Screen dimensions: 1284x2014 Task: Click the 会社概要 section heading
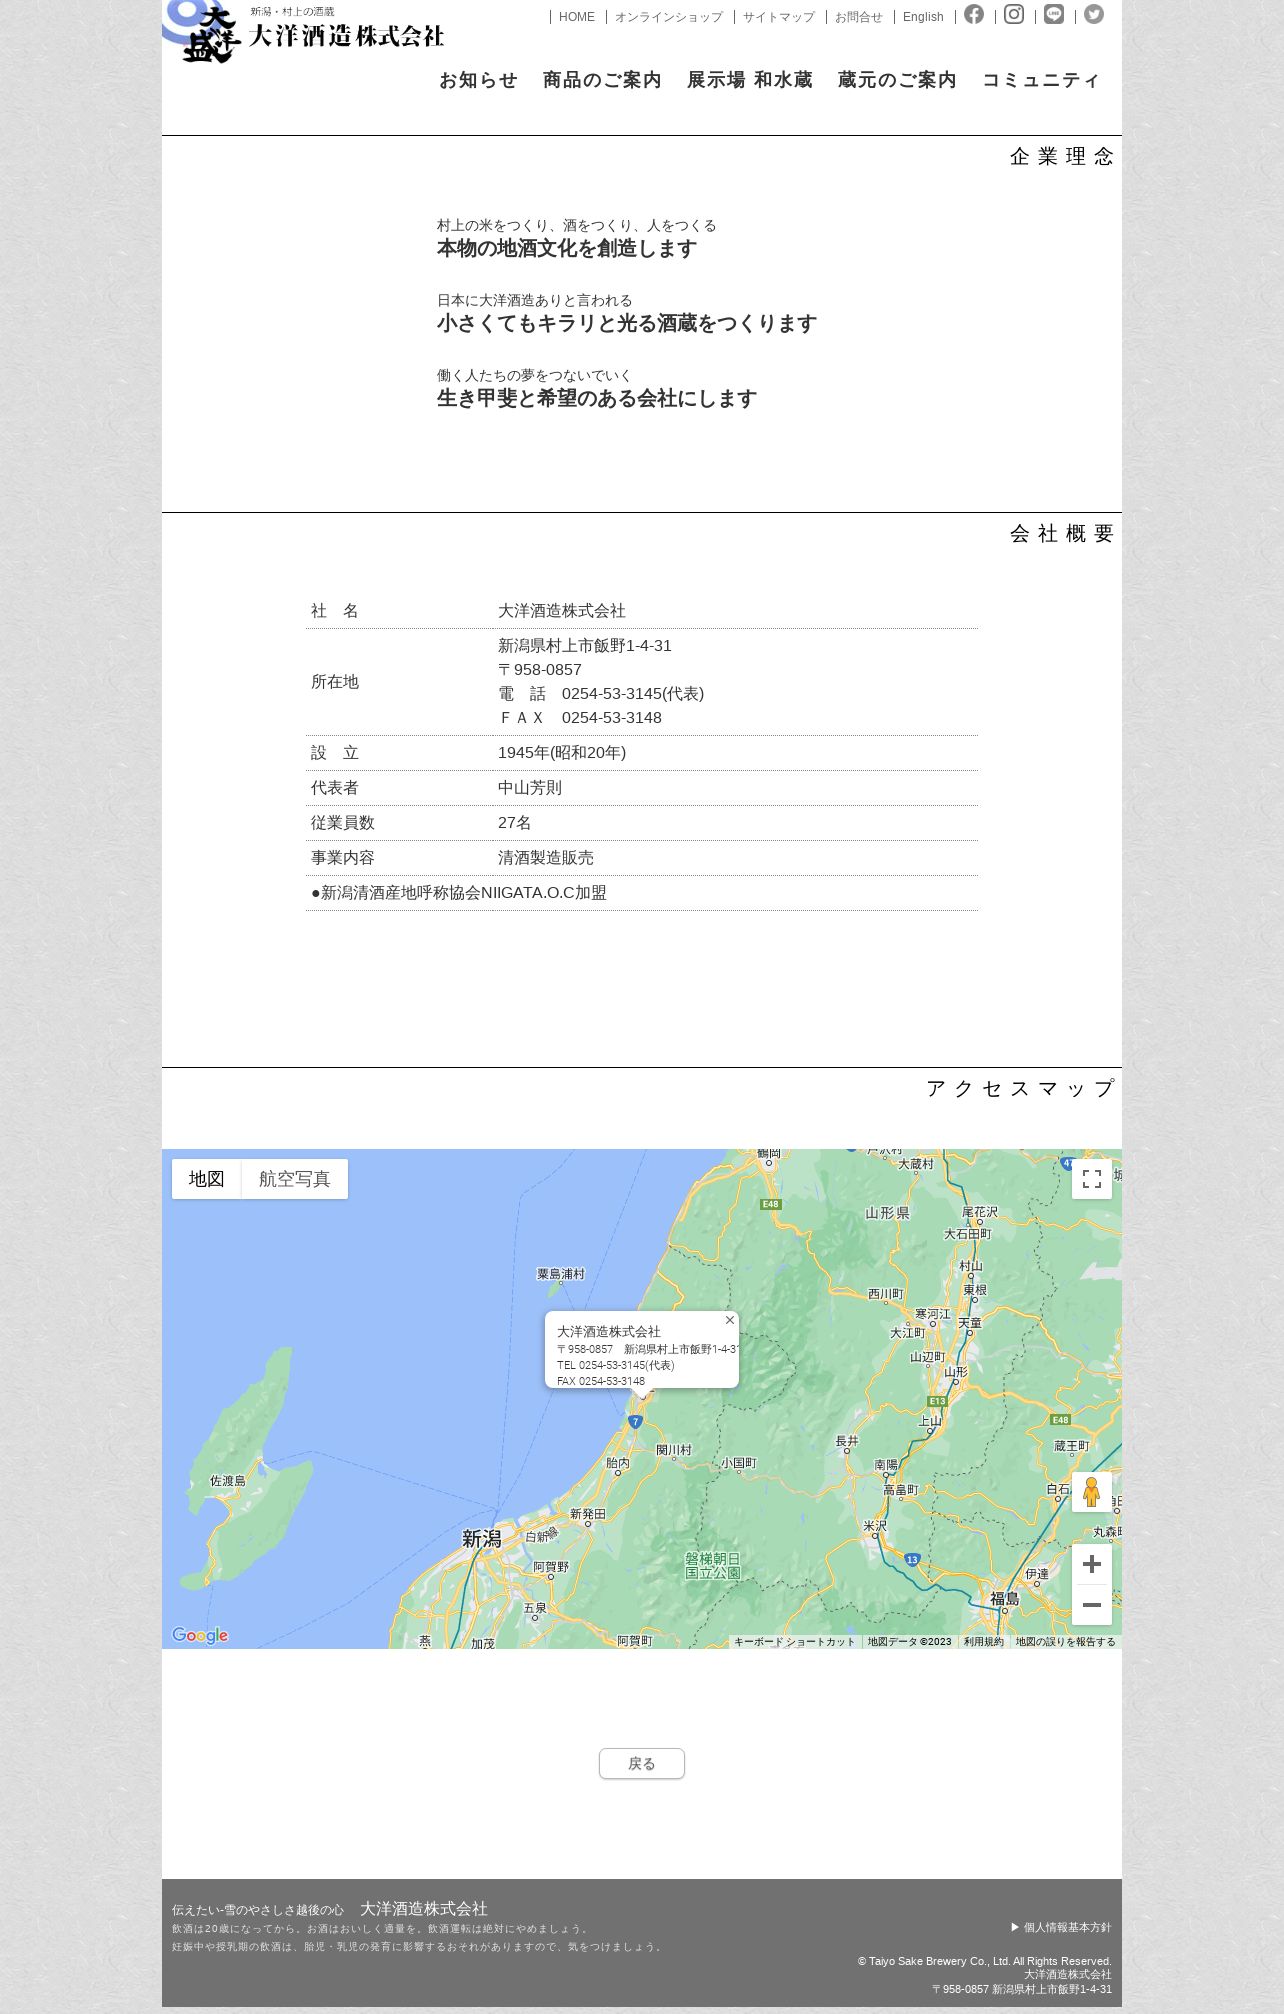[1062, 533]
